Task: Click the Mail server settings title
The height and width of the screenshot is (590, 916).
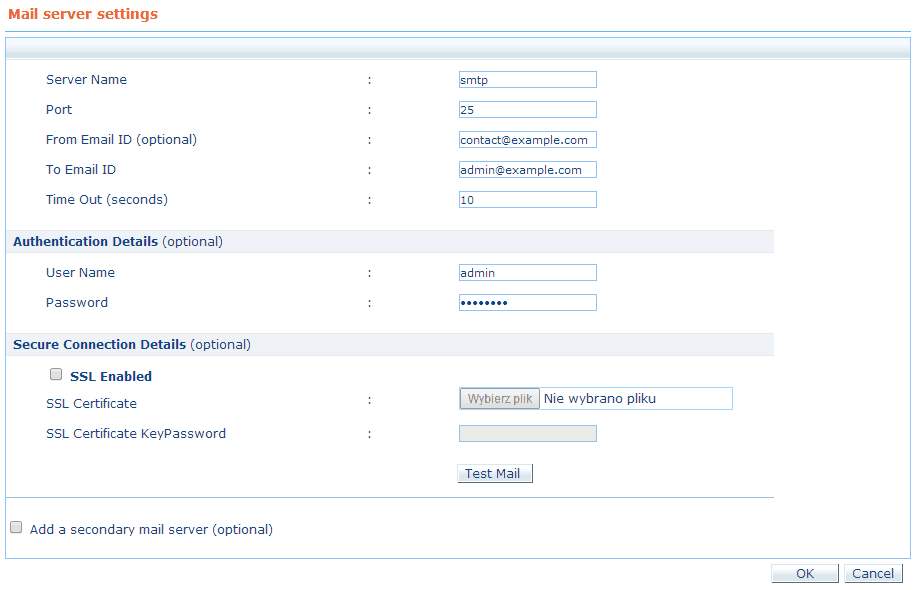Action: click(x=83, y=14)
